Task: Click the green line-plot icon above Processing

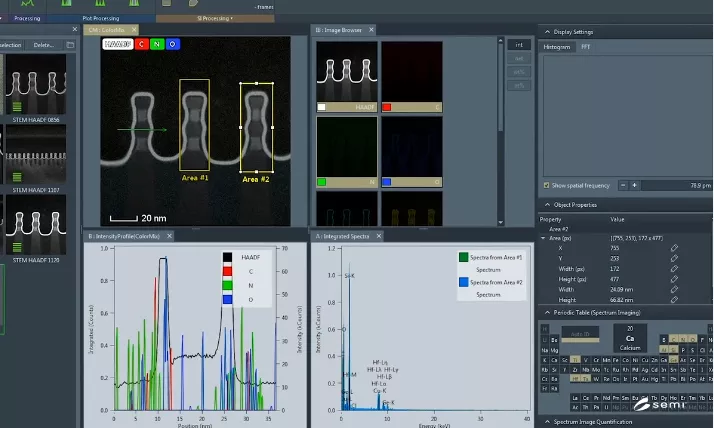Action: point(27,3)
